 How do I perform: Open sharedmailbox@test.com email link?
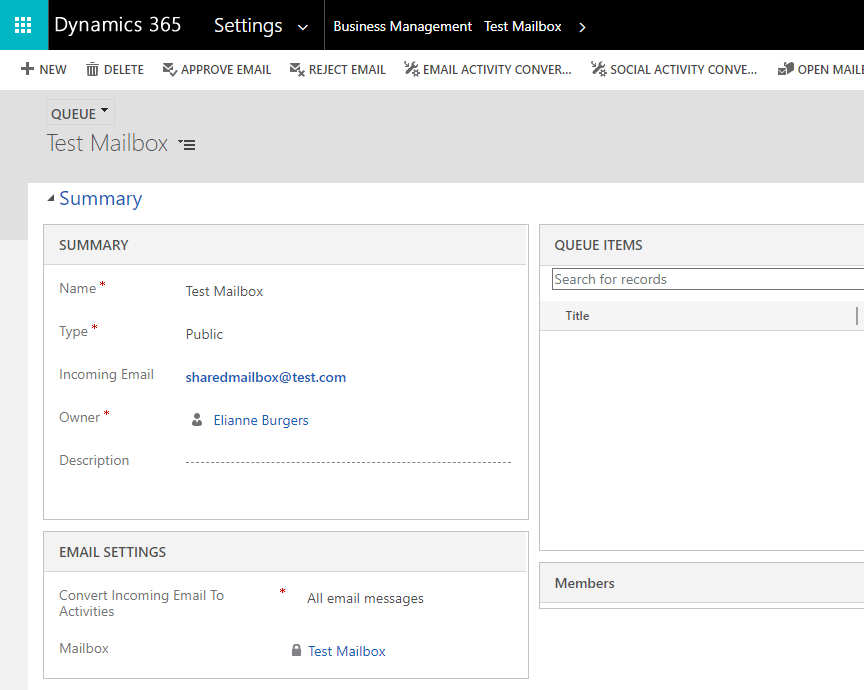click(x=266, y=377)
